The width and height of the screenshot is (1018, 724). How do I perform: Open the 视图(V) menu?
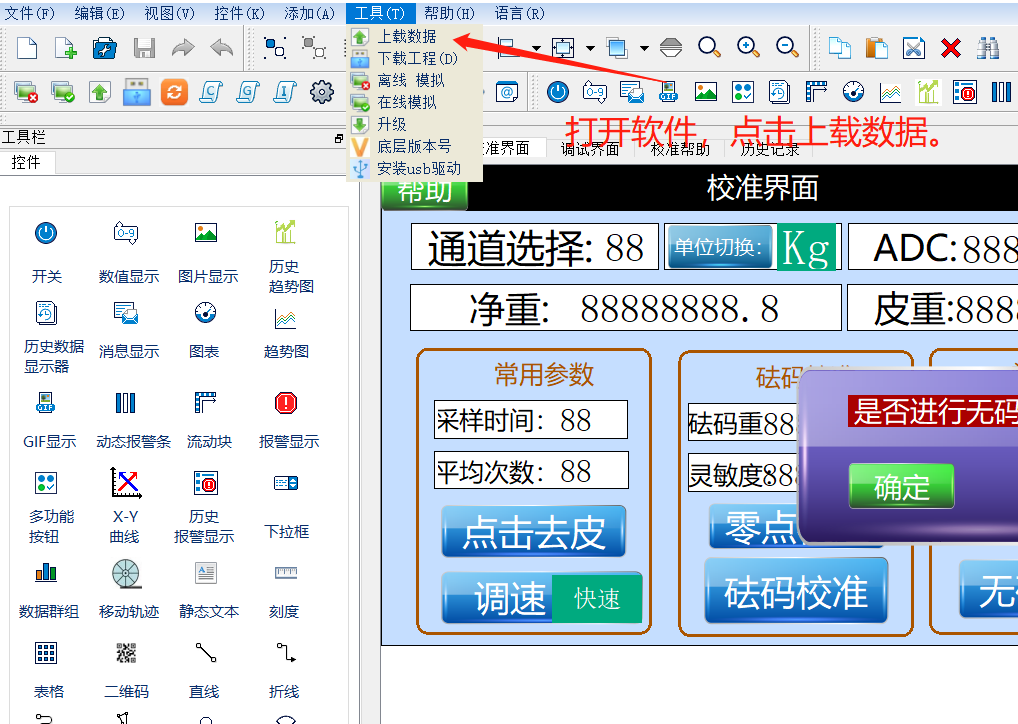169,13
